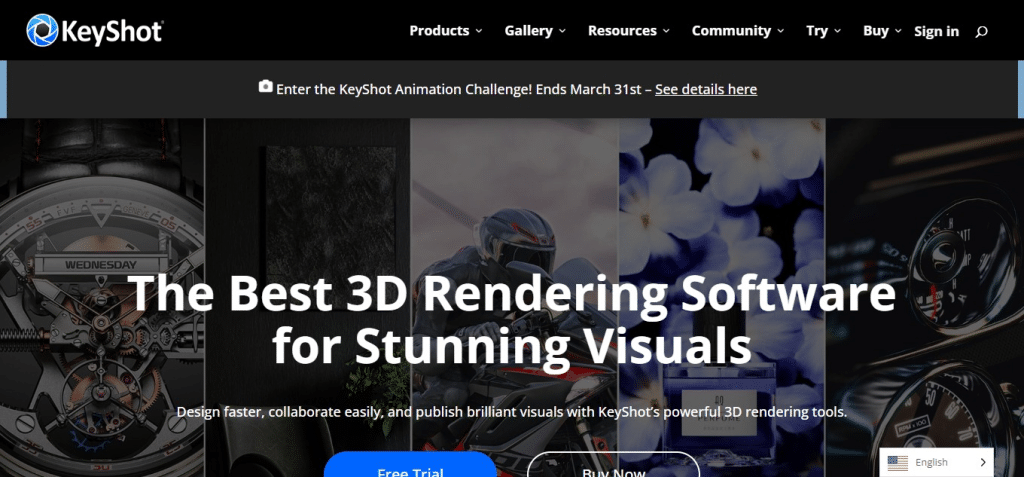
Task: Click the camera icon in the announcement banner
Action: 265,86
